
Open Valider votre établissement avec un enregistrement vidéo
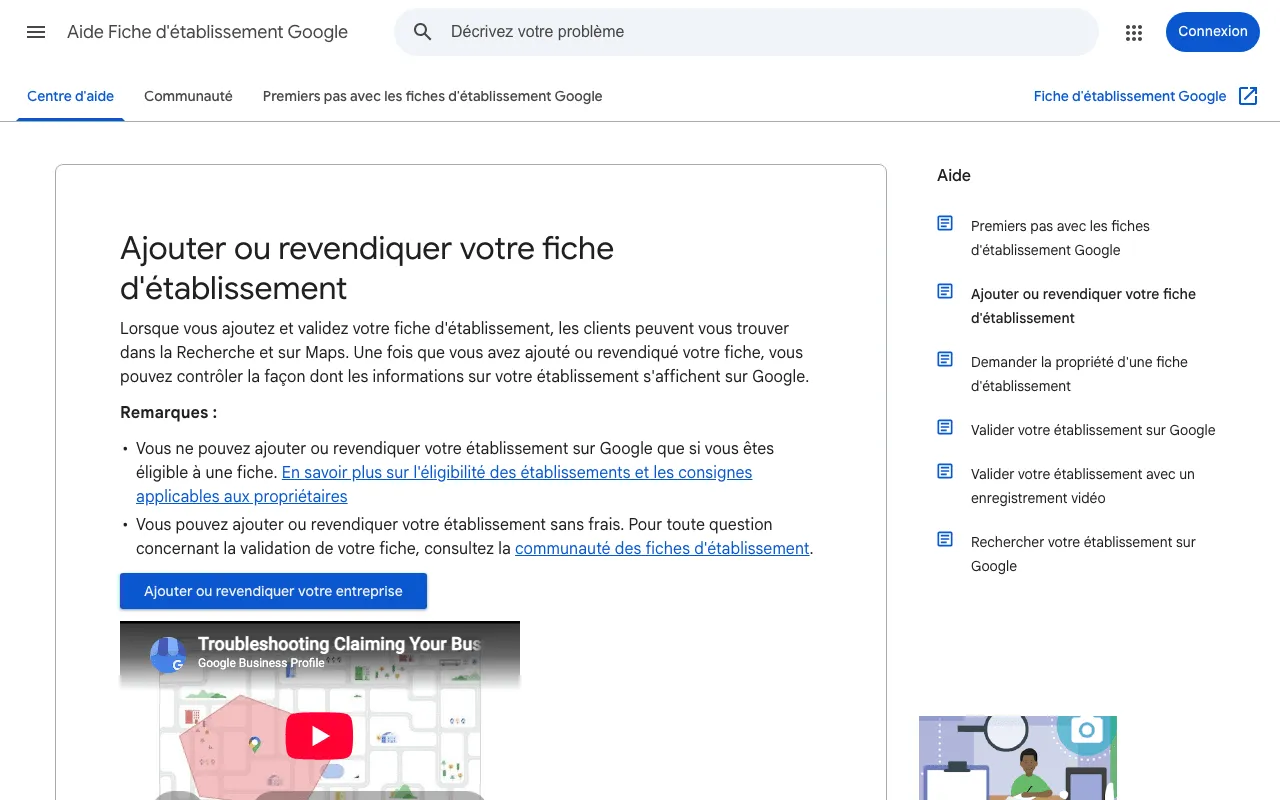pyautogui.click(x=1083, y=486)
